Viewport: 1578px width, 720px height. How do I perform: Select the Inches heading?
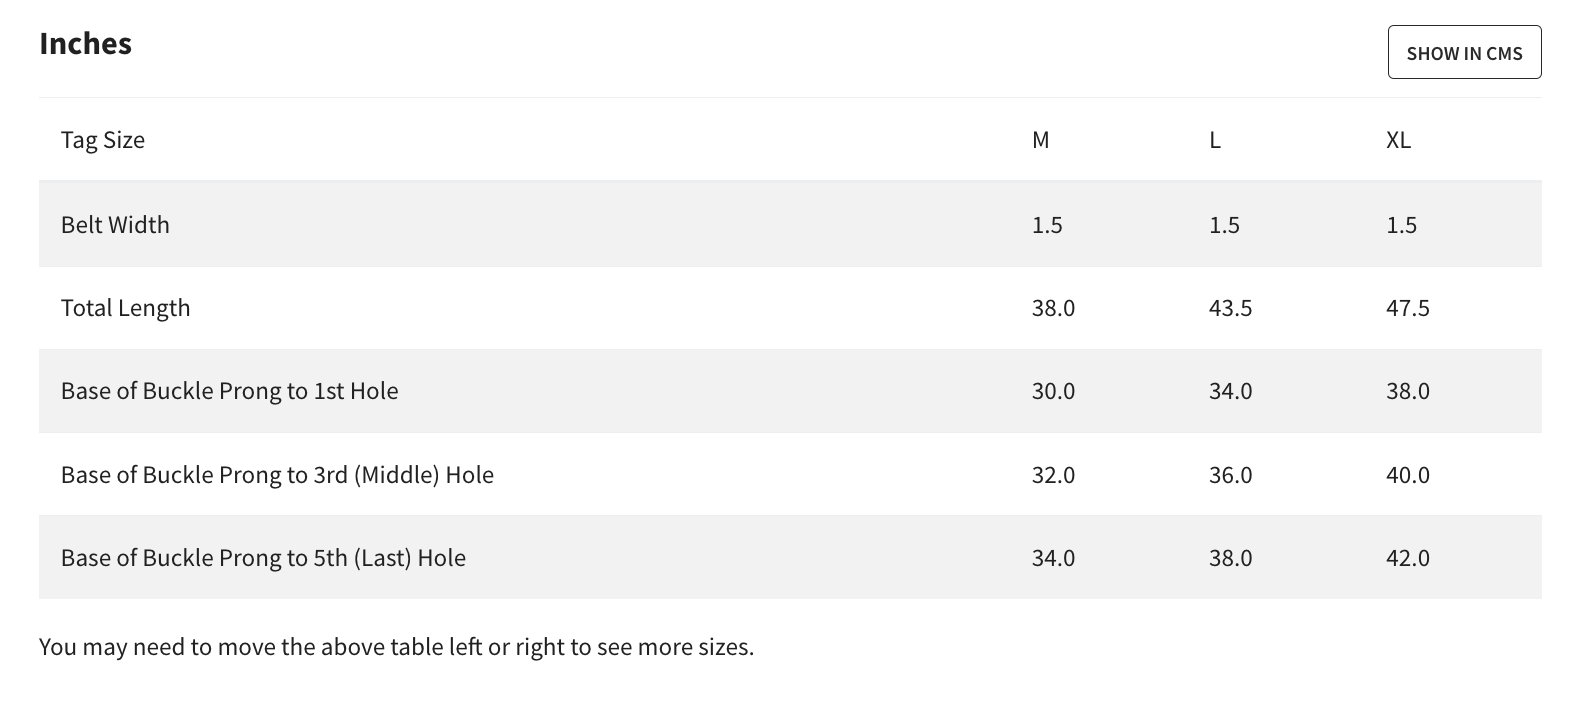pos(85,44)
